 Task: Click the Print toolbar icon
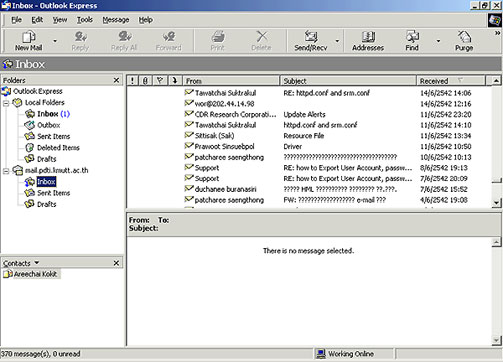[218, 36]
